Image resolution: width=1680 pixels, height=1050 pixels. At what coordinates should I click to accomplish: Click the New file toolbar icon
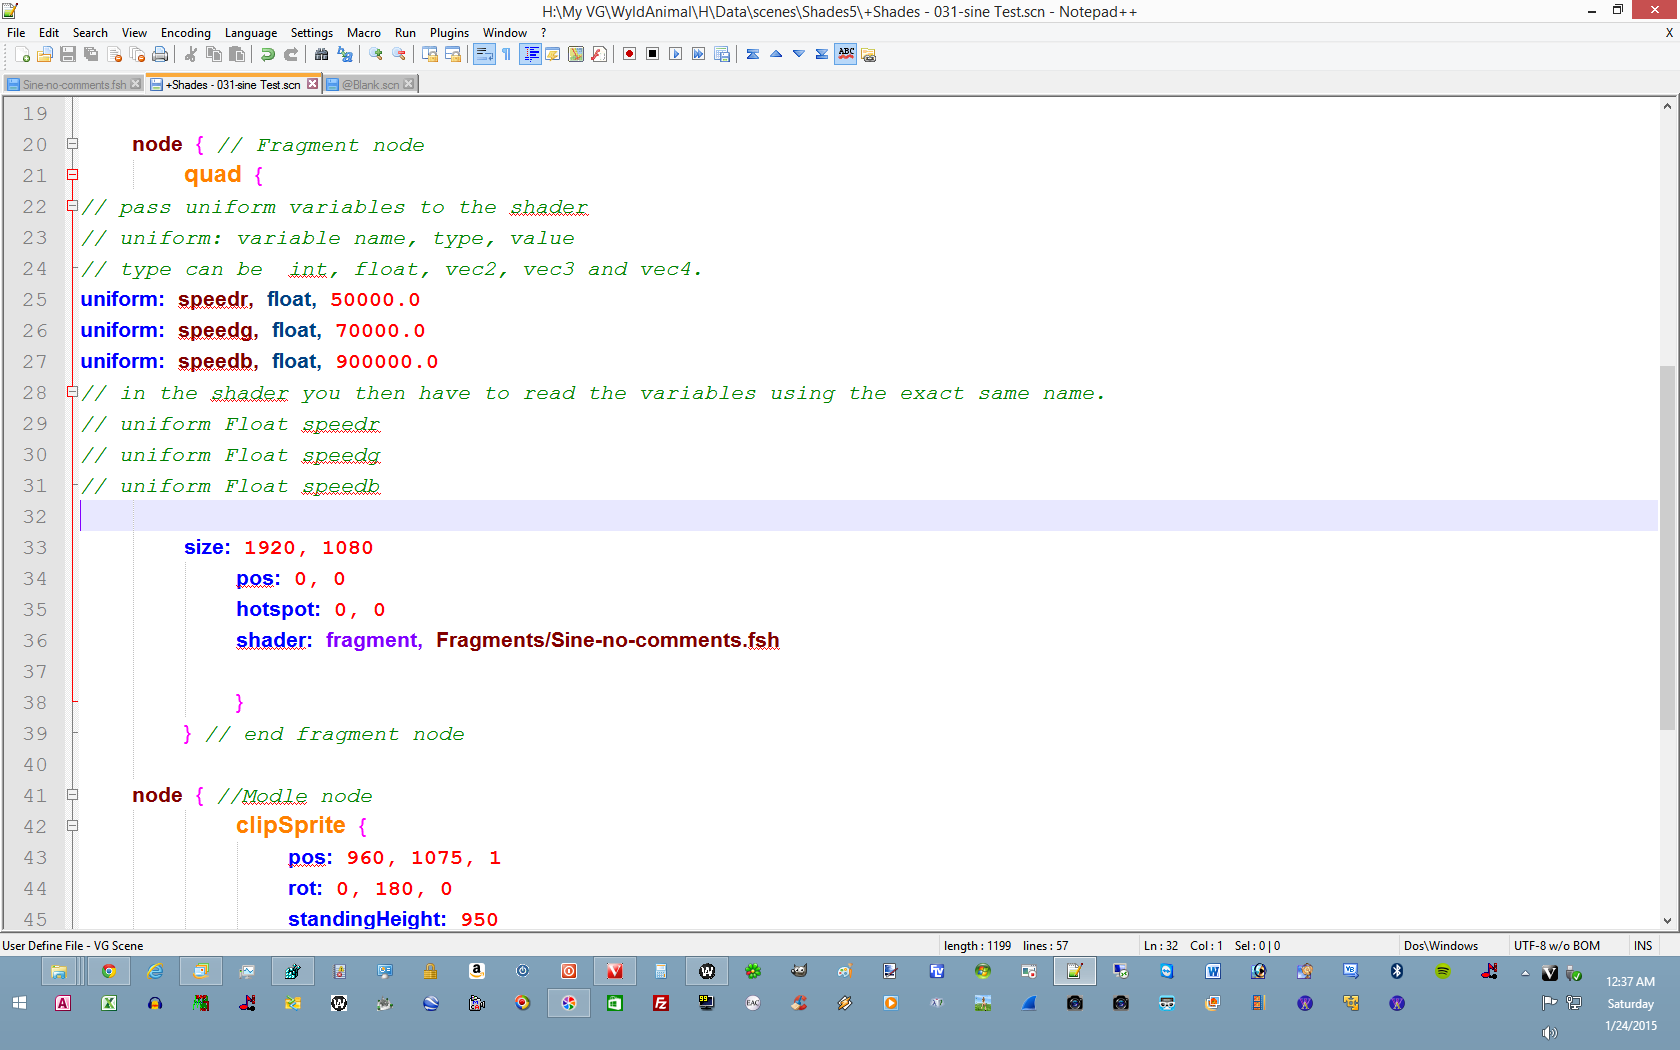tap(22, 54)
